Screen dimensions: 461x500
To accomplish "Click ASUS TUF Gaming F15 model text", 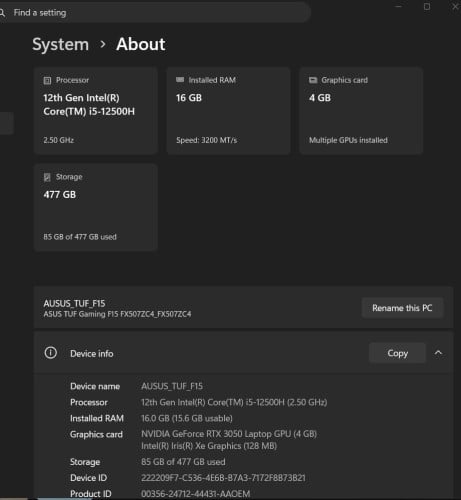I will (x=117, y=314).
